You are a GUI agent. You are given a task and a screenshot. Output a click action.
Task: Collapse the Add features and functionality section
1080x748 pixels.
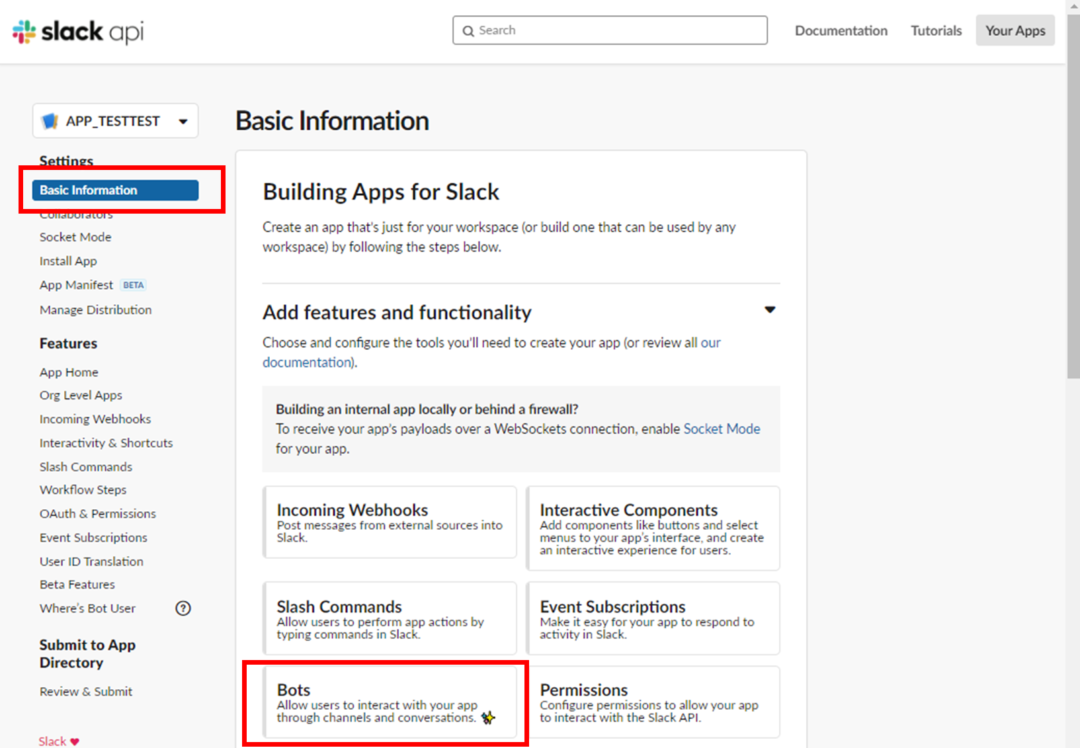[x=770, y=310]
